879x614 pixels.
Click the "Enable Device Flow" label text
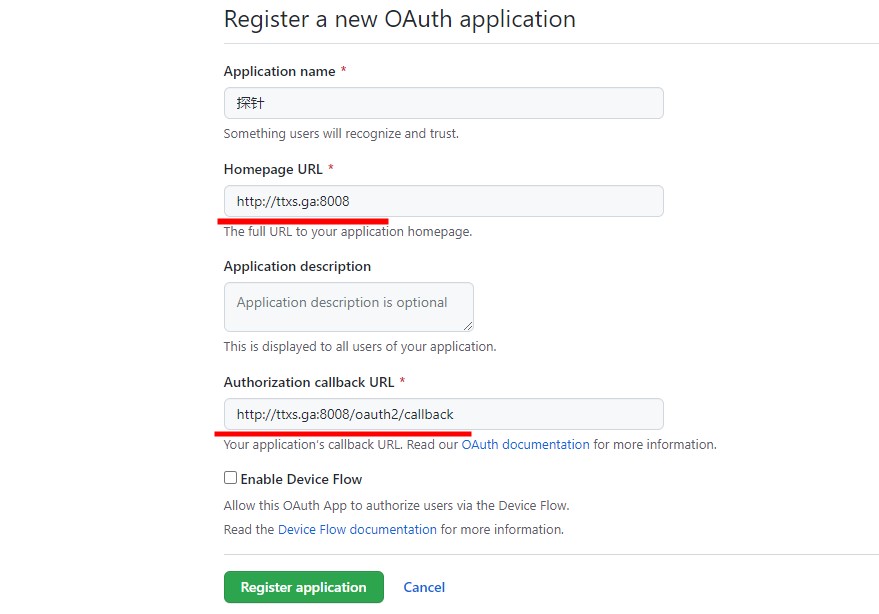click(x=301, y=479)
